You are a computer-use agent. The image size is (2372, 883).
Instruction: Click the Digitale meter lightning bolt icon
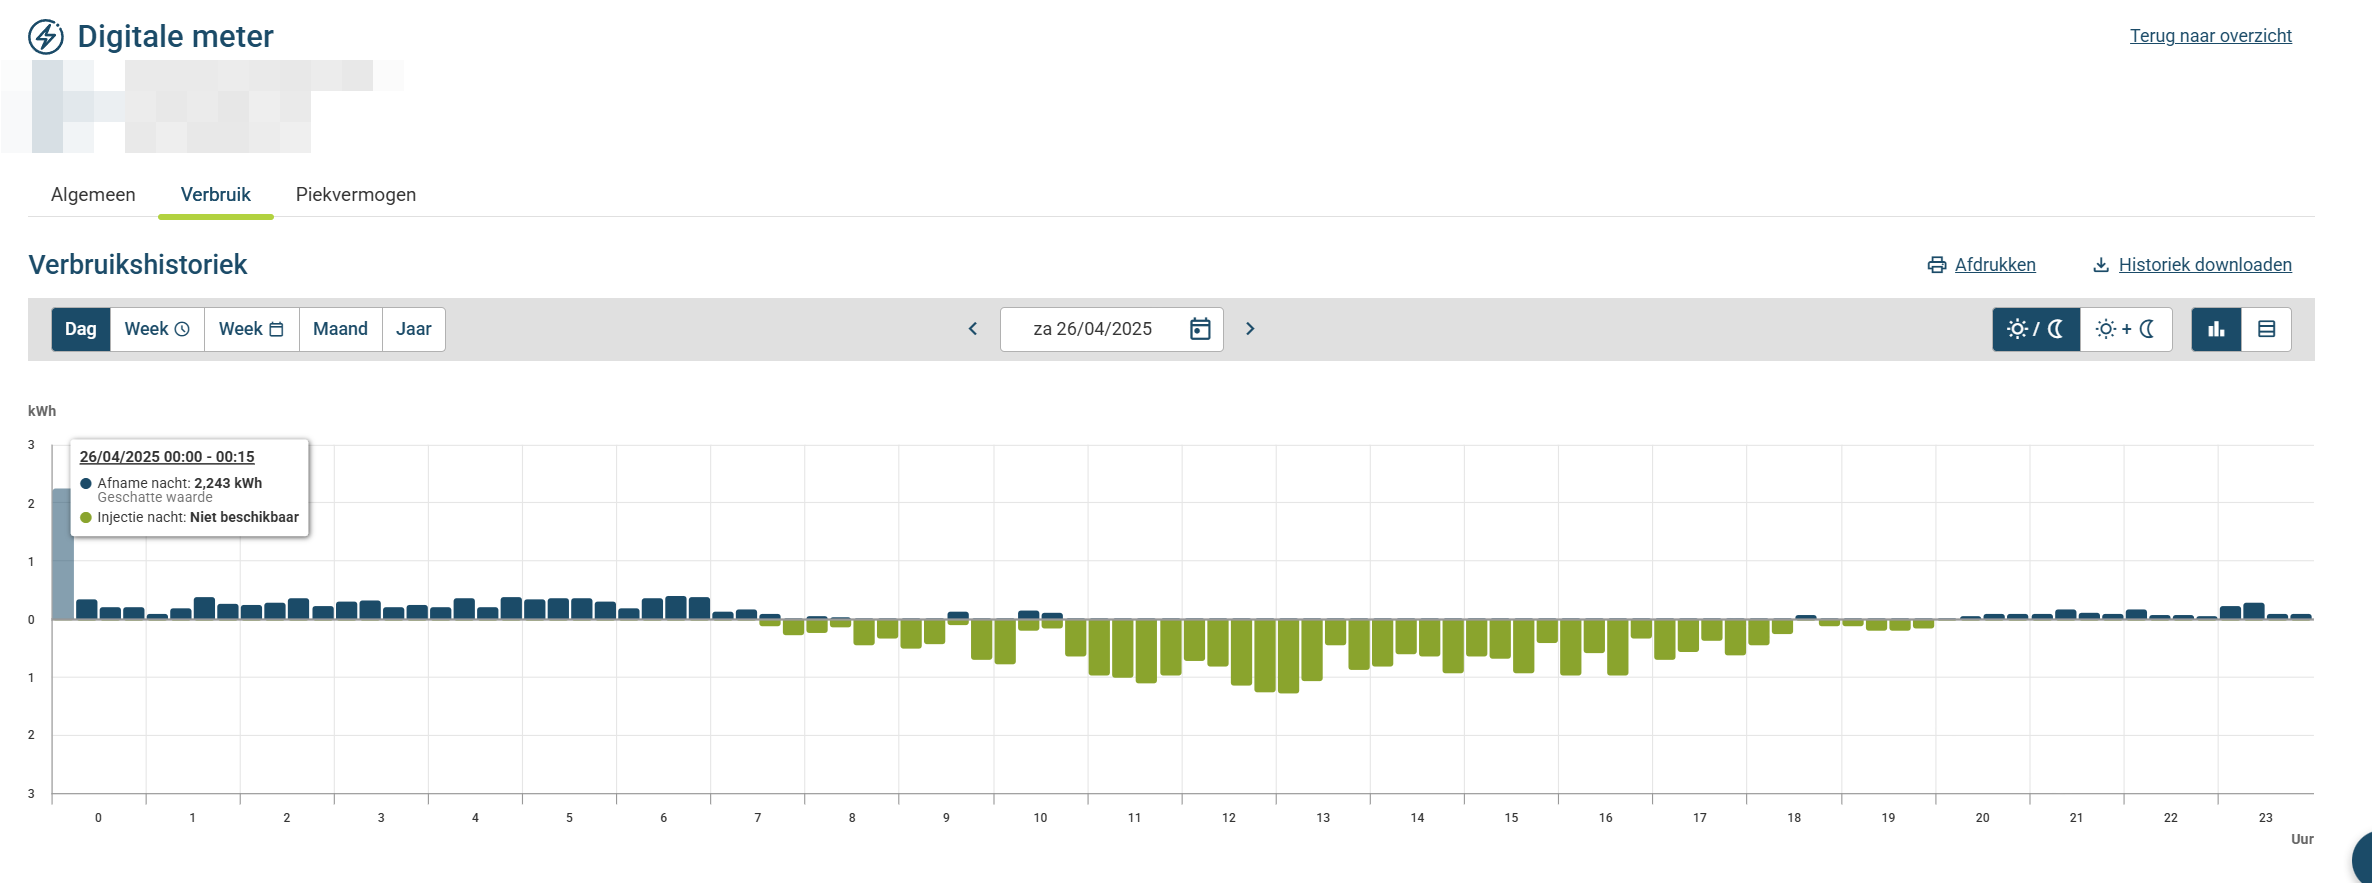pyautogui.click(x=46, y=37)
